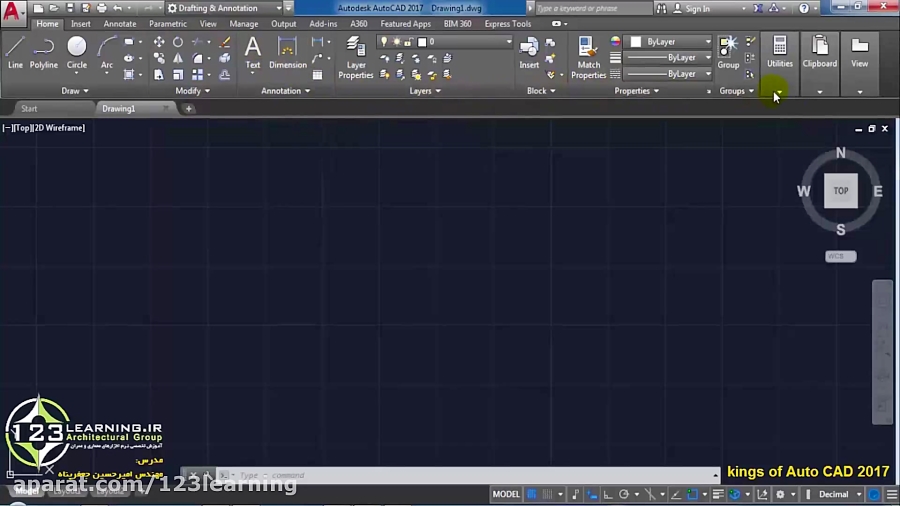900x506 pixels.
Task: Click the Plot printer icon in quick access
Action: (x=102, y=8)
